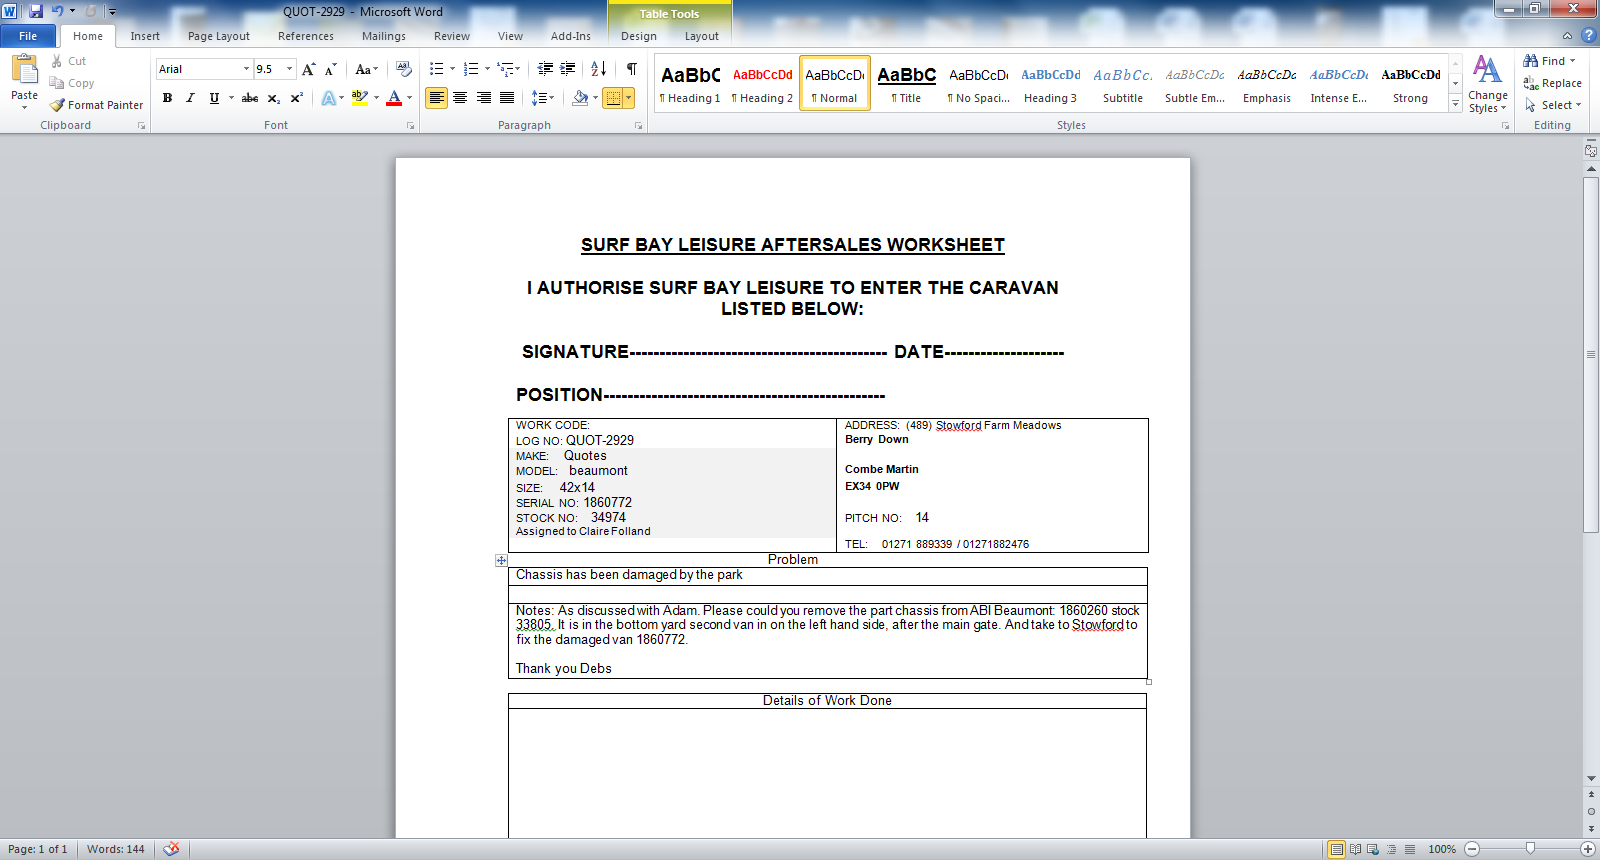1600x860 pixels.
Task: Click the zoom slider handle
Action: pyautogui.click(x=1530, y=849)
